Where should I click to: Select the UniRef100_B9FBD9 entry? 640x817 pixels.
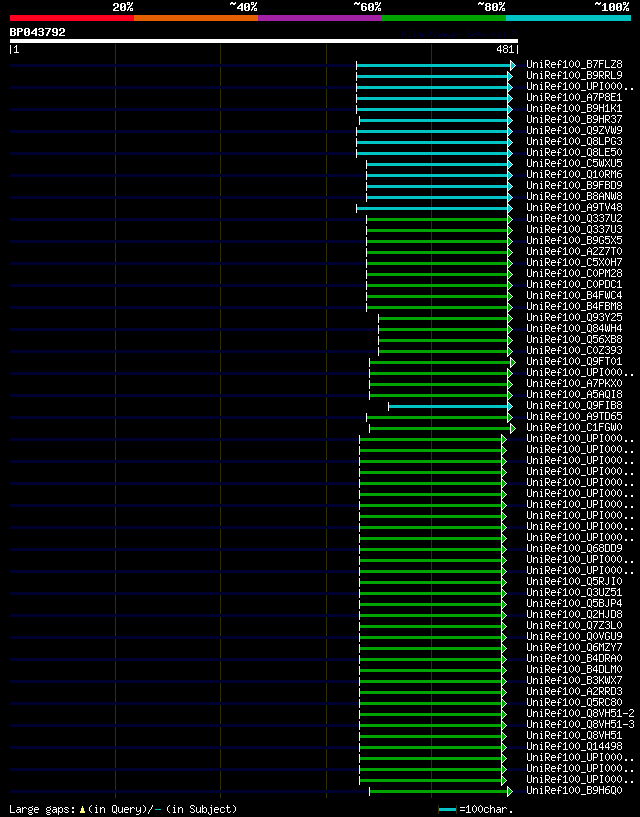574,185
